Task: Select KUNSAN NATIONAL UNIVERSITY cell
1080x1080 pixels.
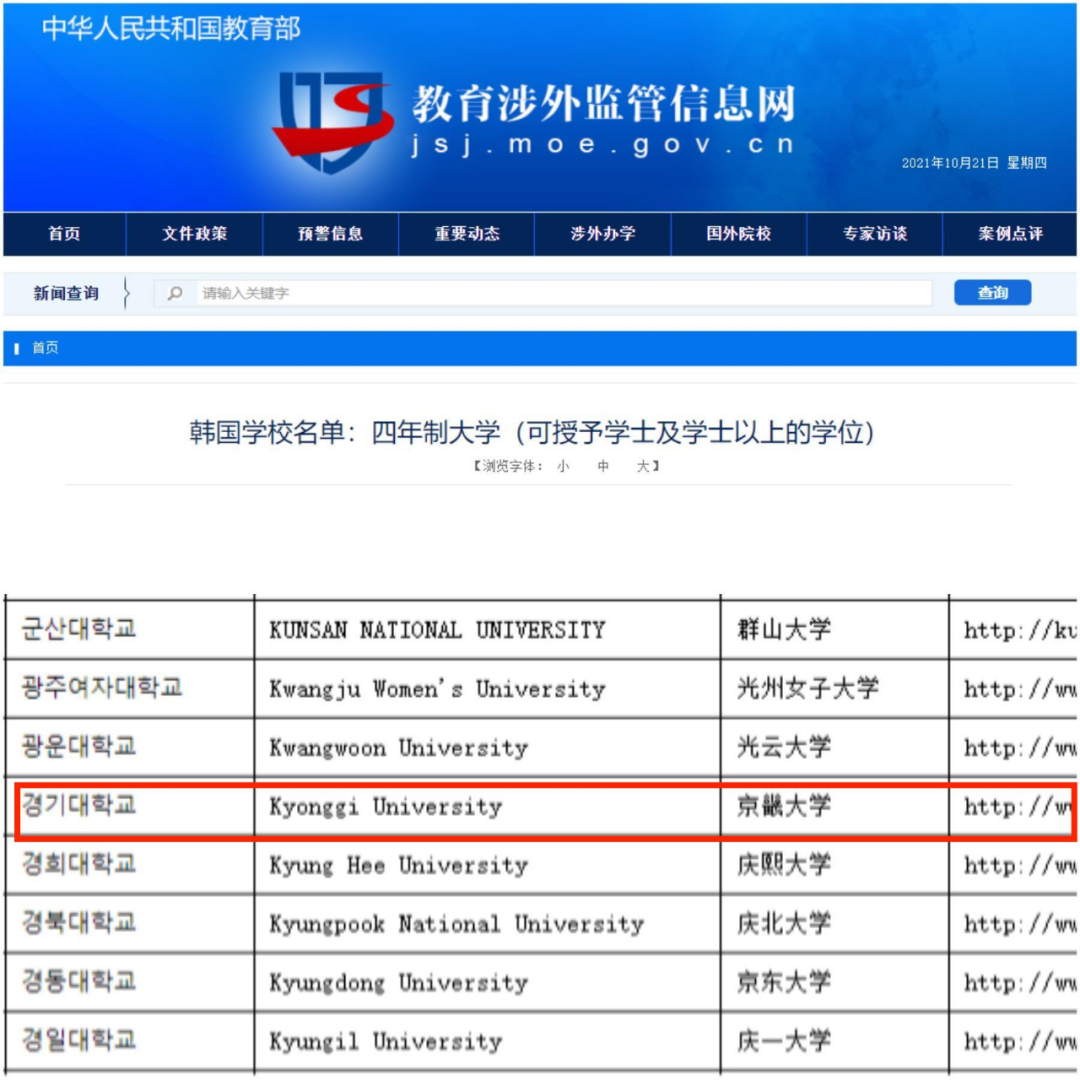Action: (487, 630)
